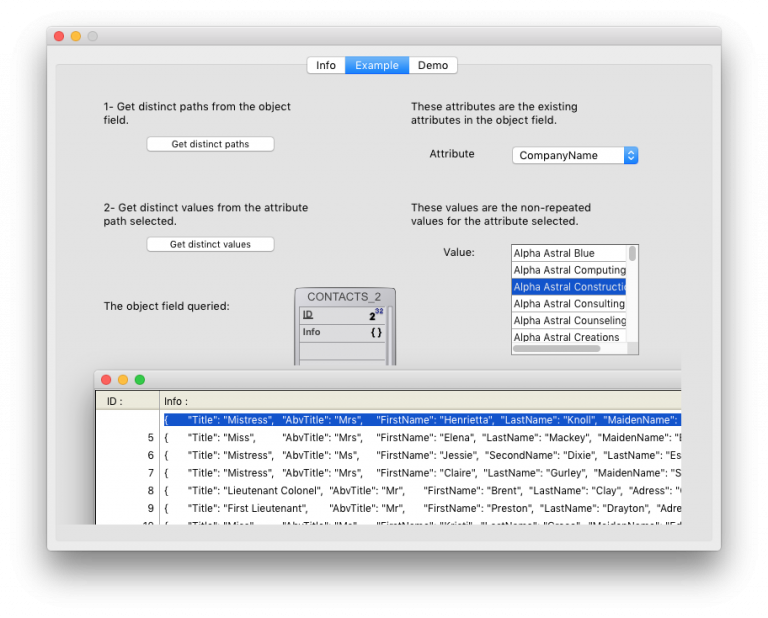Select the highlighted Henrietta Knoll record row
The image size is (768, 618).
pyautogui.click(x=422, y=420)
